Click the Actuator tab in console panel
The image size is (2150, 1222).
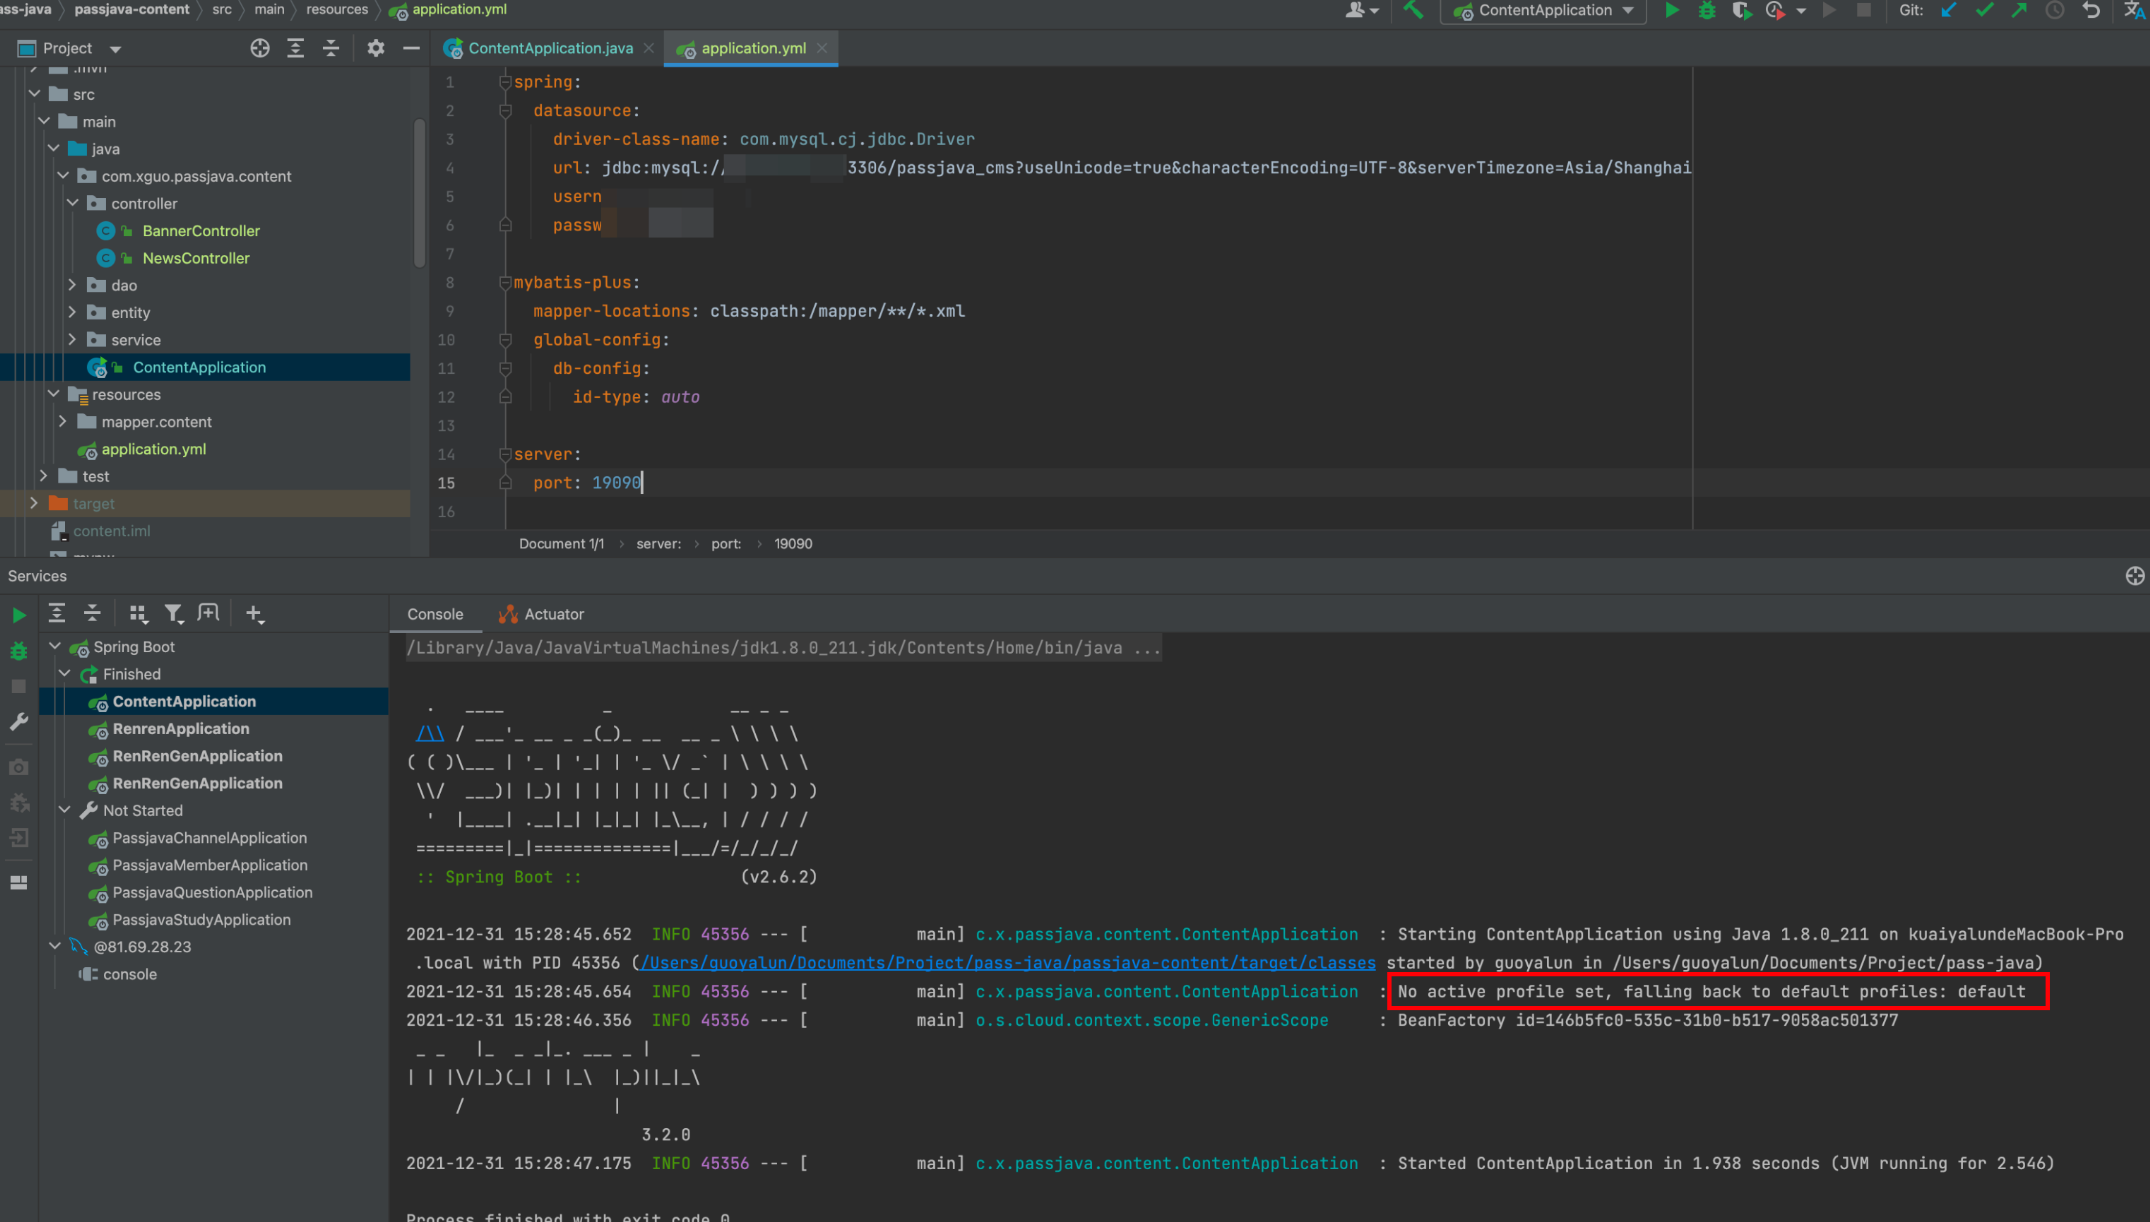point(555,612)
